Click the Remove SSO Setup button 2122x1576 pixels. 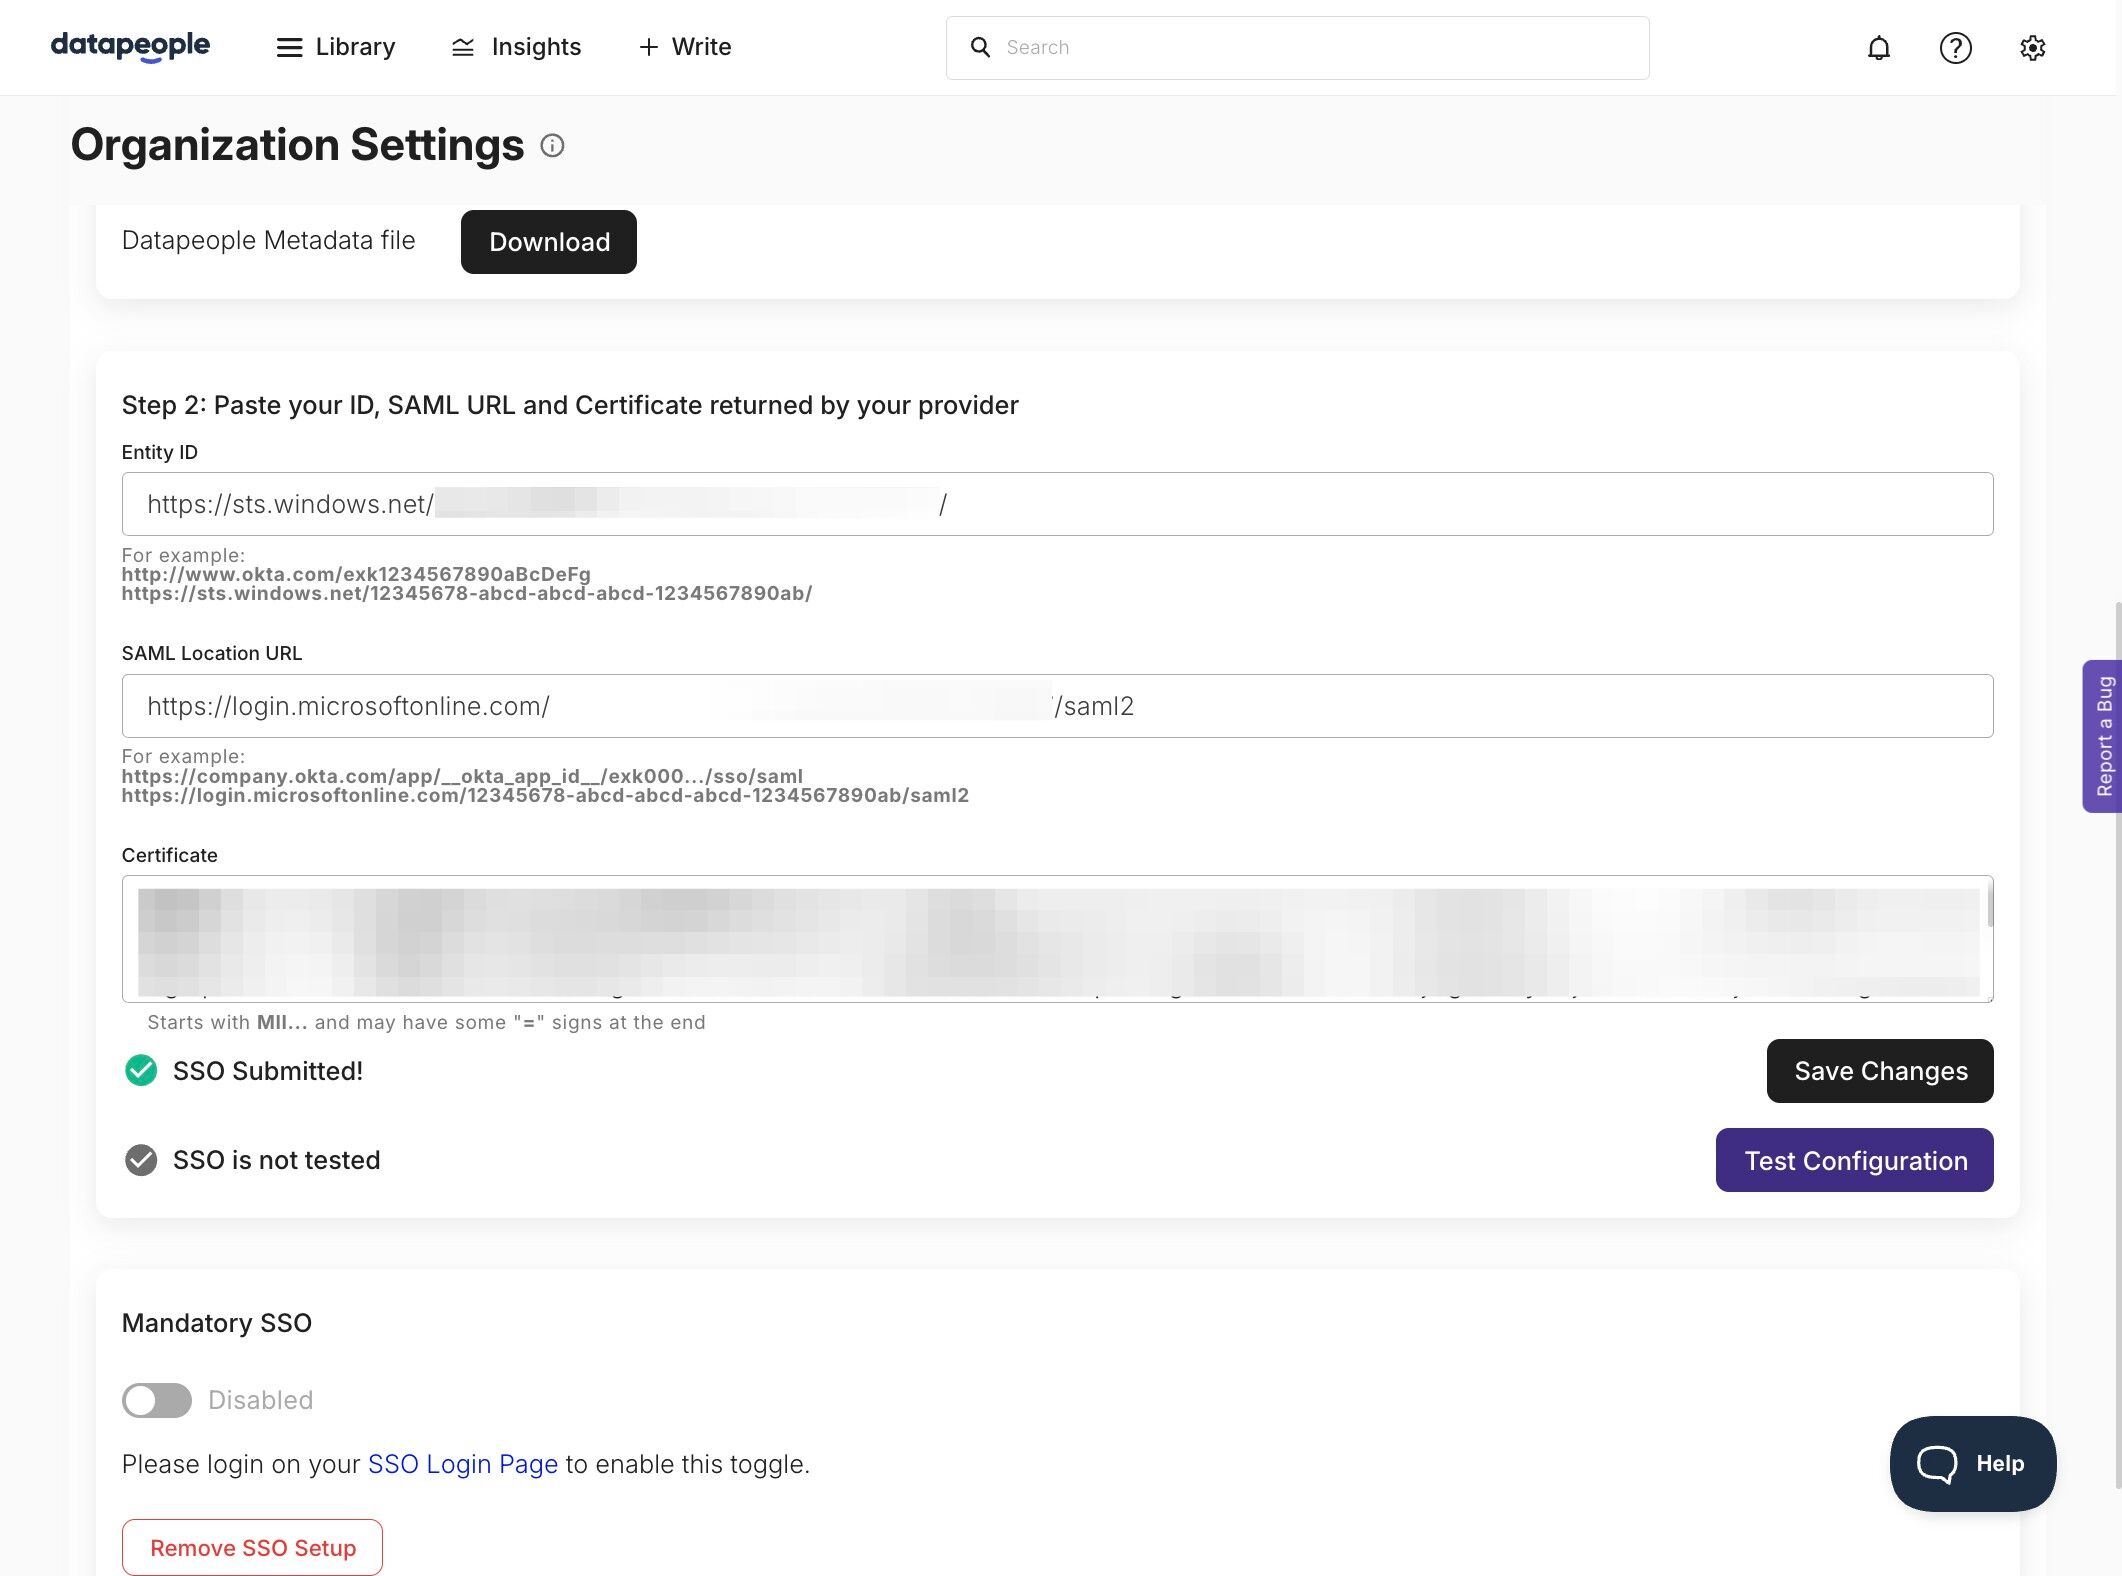[252, 1547]
